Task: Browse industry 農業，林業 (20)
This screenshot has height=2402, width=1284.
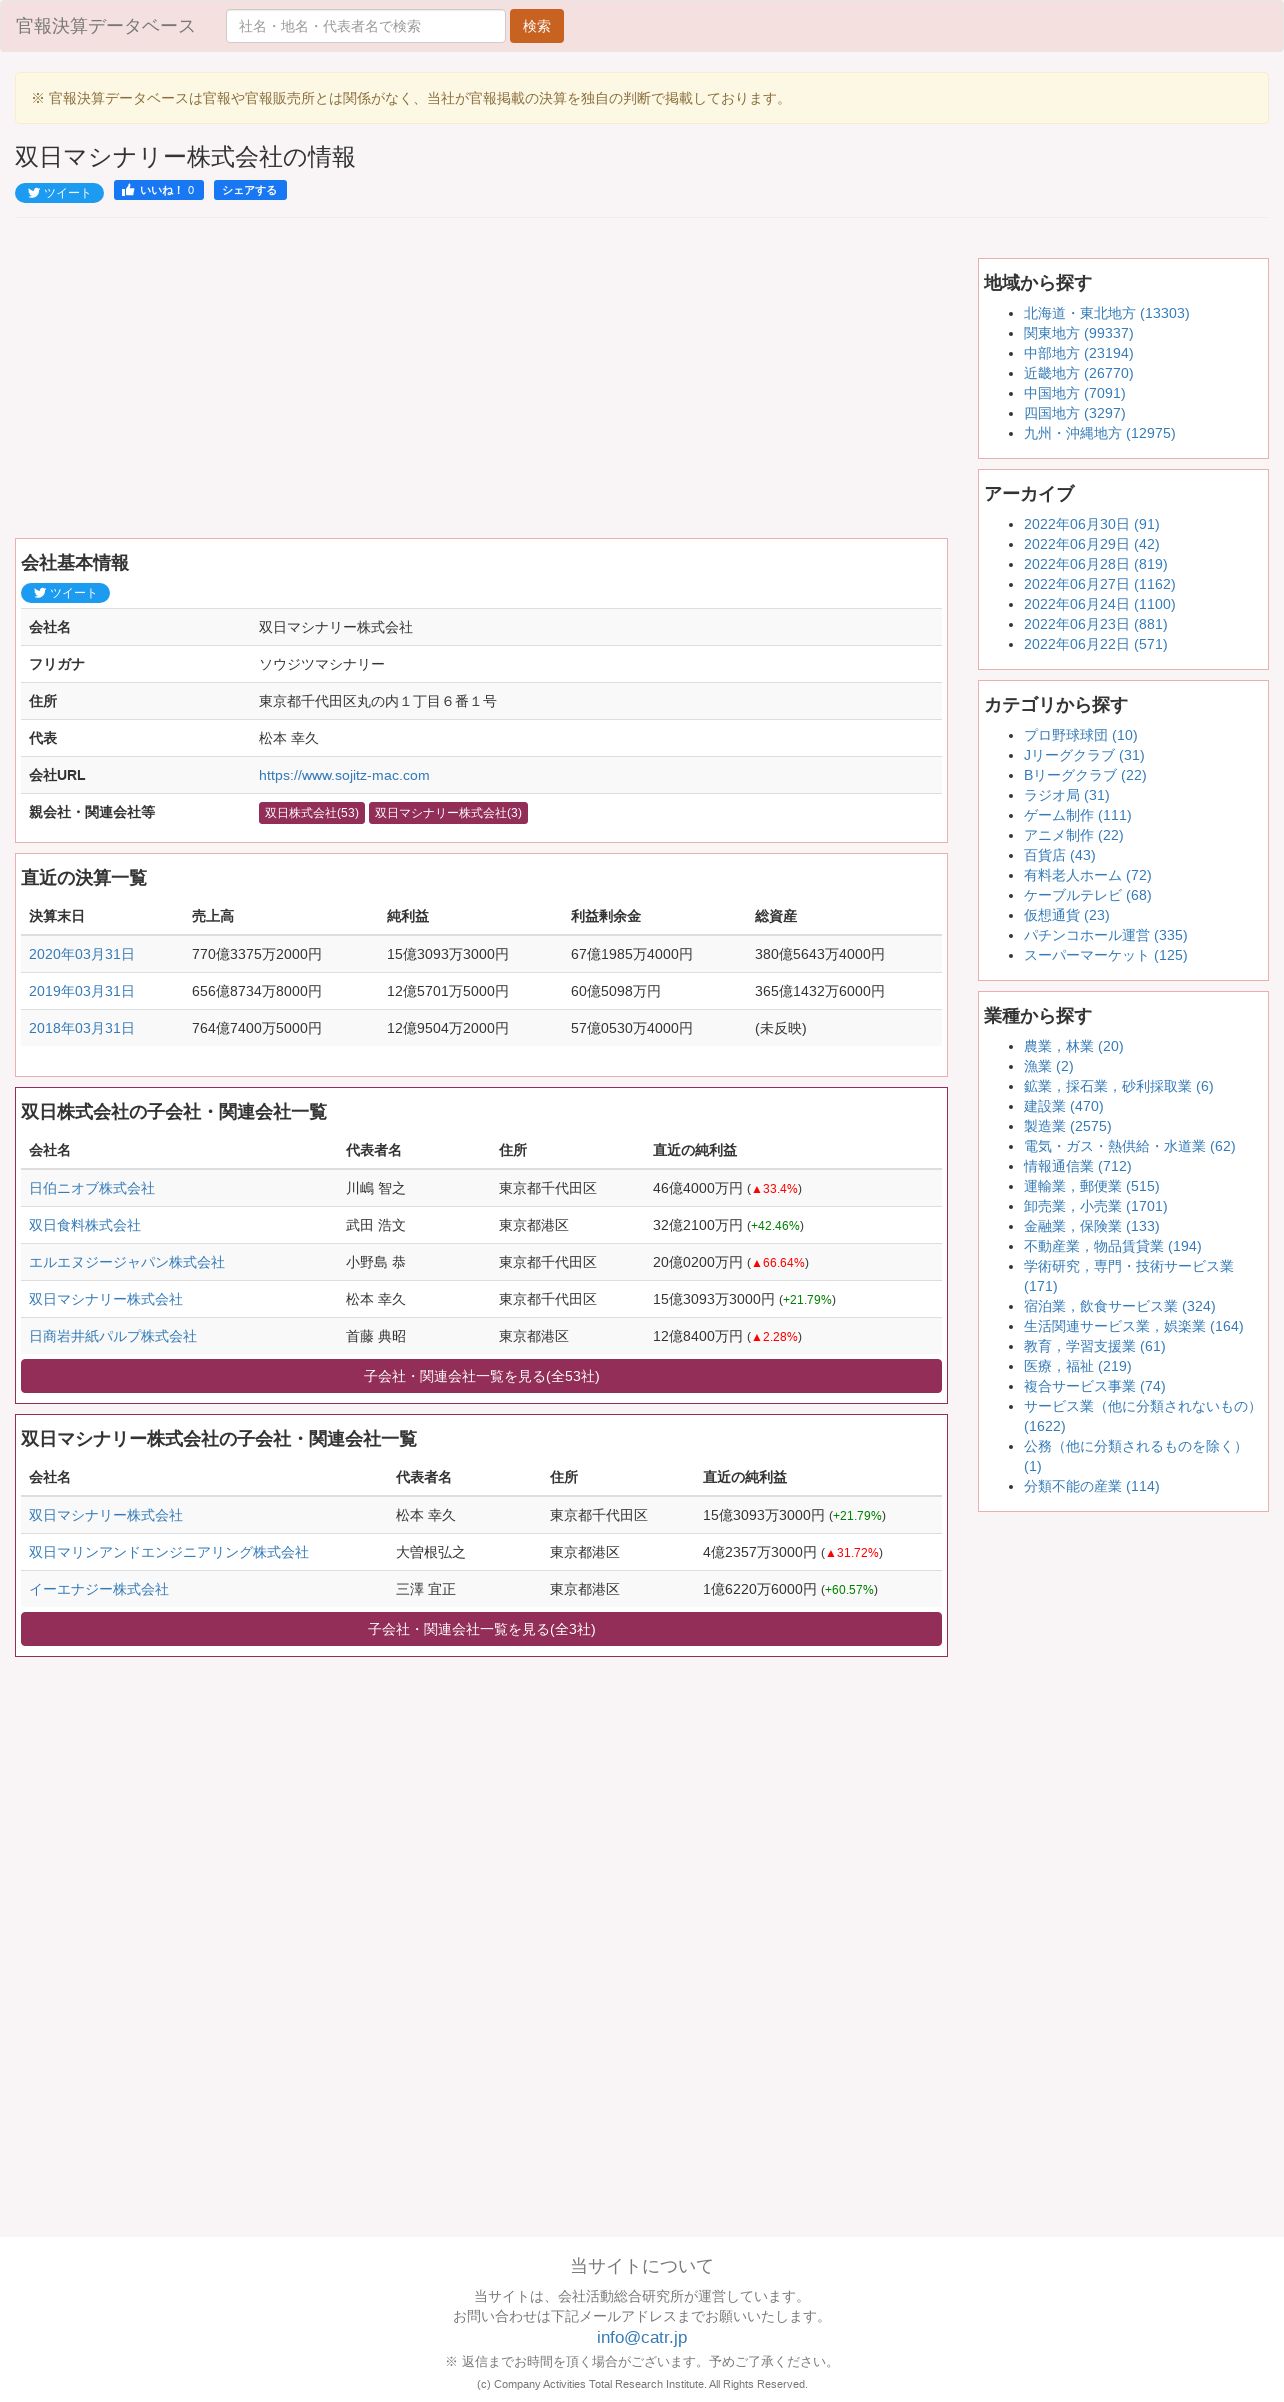Action: tap(1074, 1046)
